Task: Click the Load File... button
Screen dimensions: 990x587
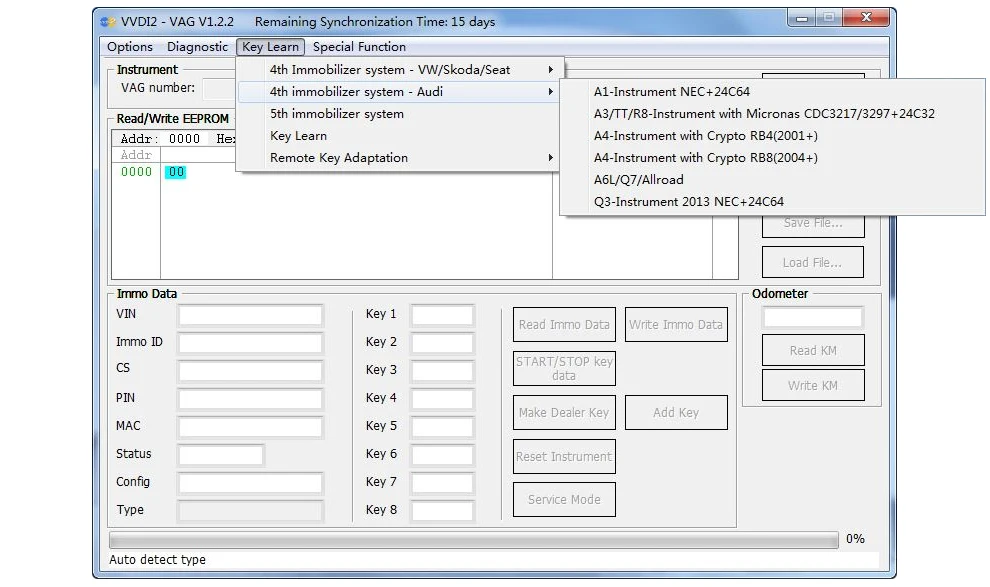Action: pyautogui.click(x=812, y=263)
